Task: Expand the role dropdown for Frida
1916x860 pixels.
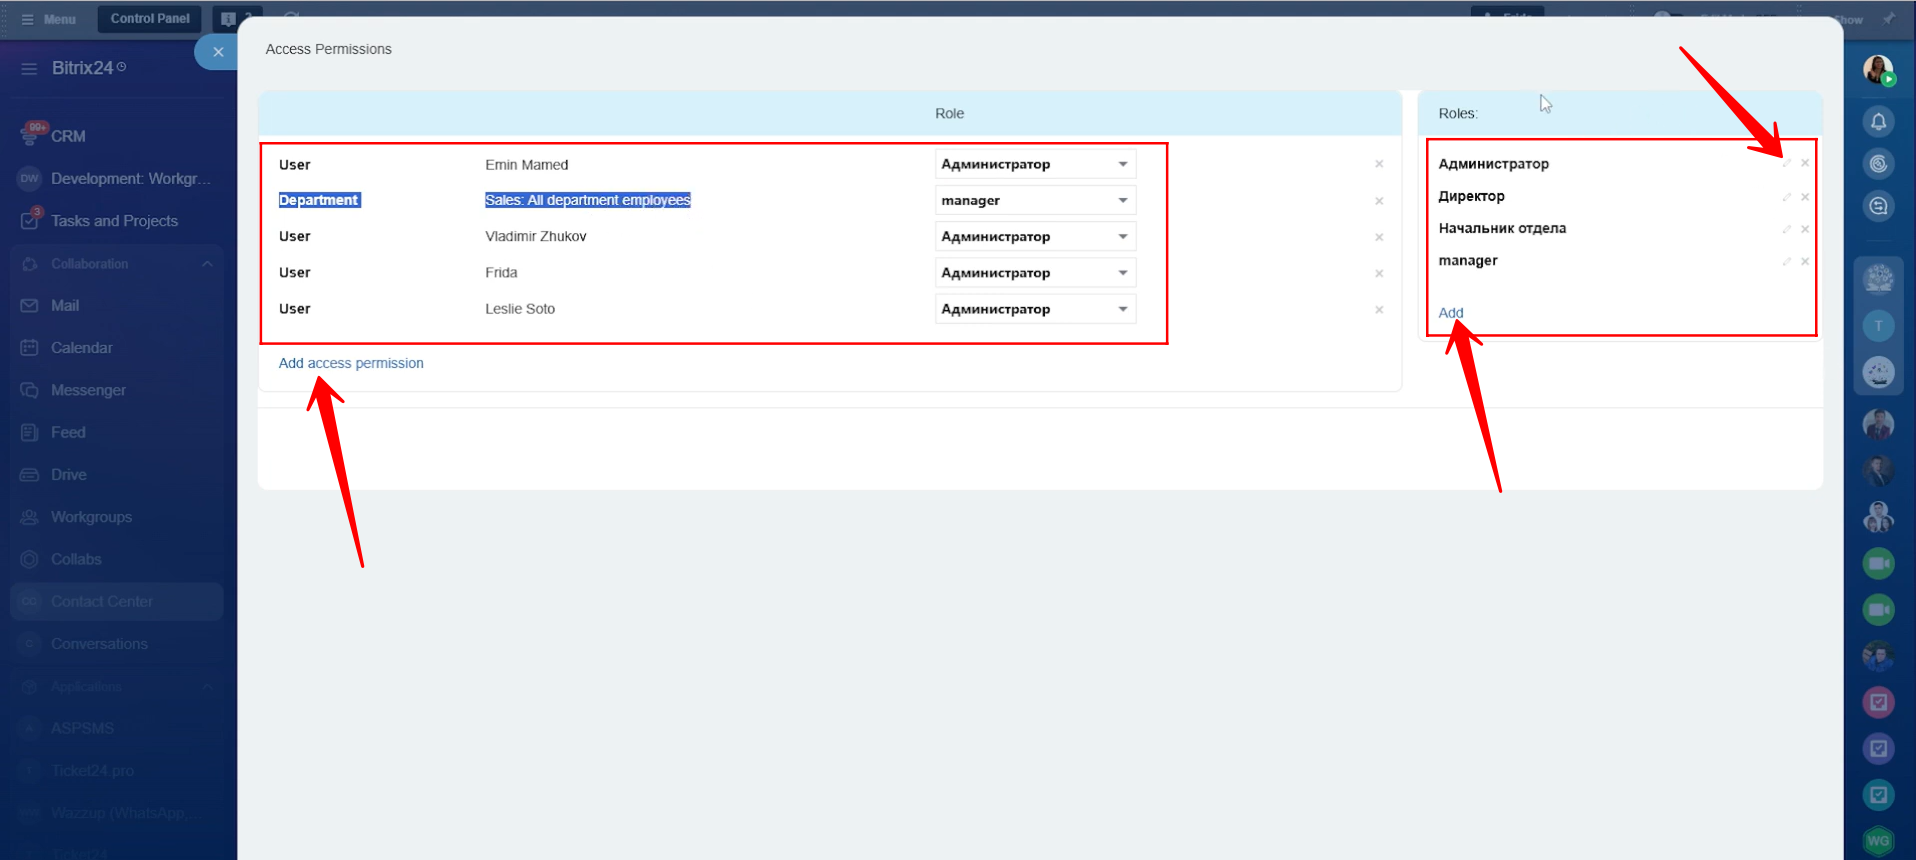Action: 1034,273
